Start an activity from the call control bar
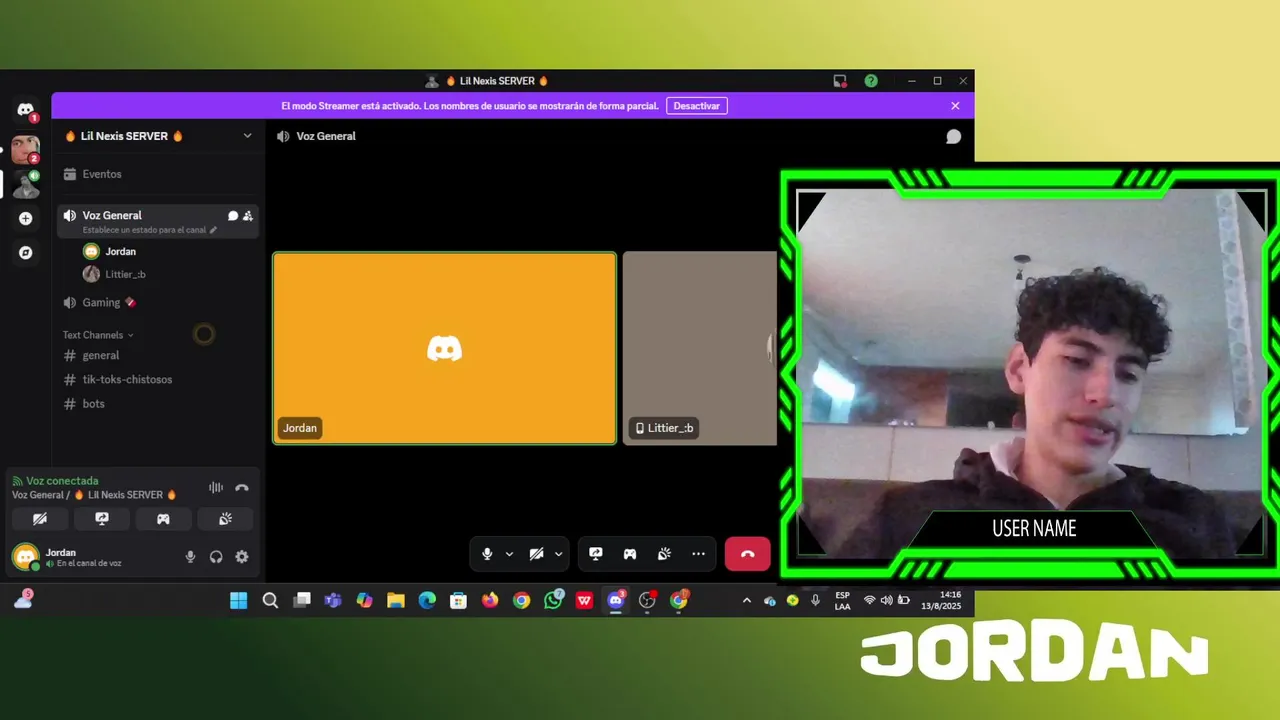This screenshot has height=720, width=1280. 630,554
